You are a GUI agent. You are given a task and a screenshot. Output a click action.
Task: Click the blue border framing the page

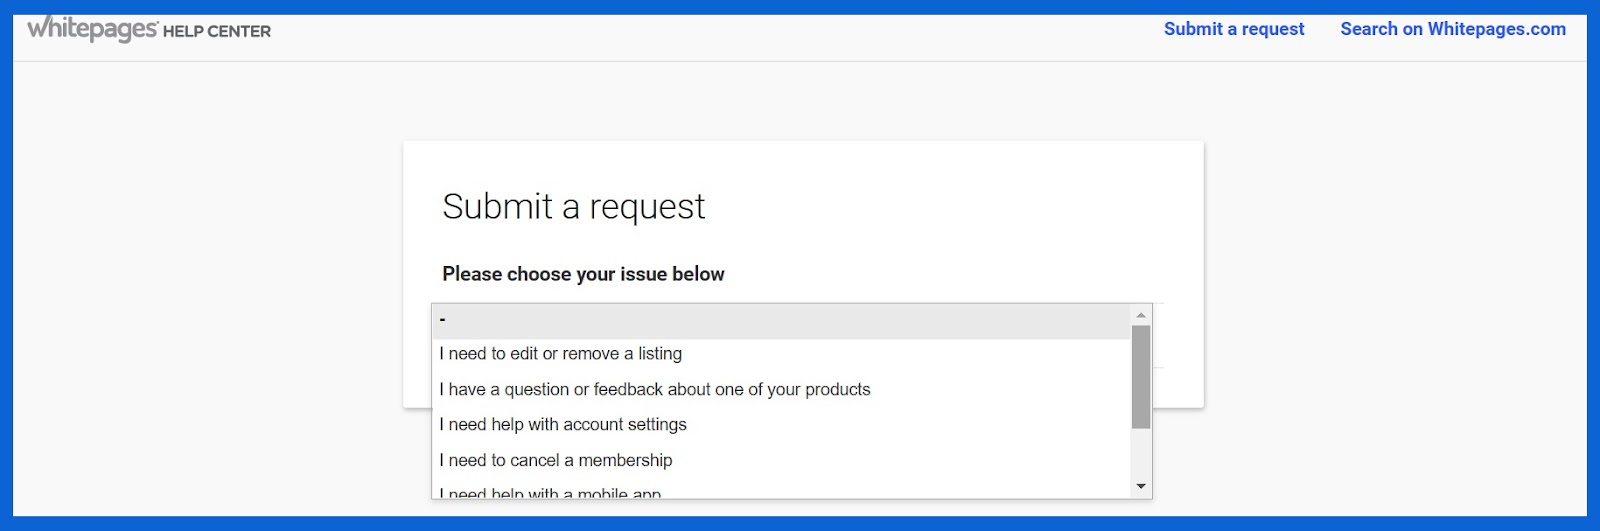pos(6,265)
